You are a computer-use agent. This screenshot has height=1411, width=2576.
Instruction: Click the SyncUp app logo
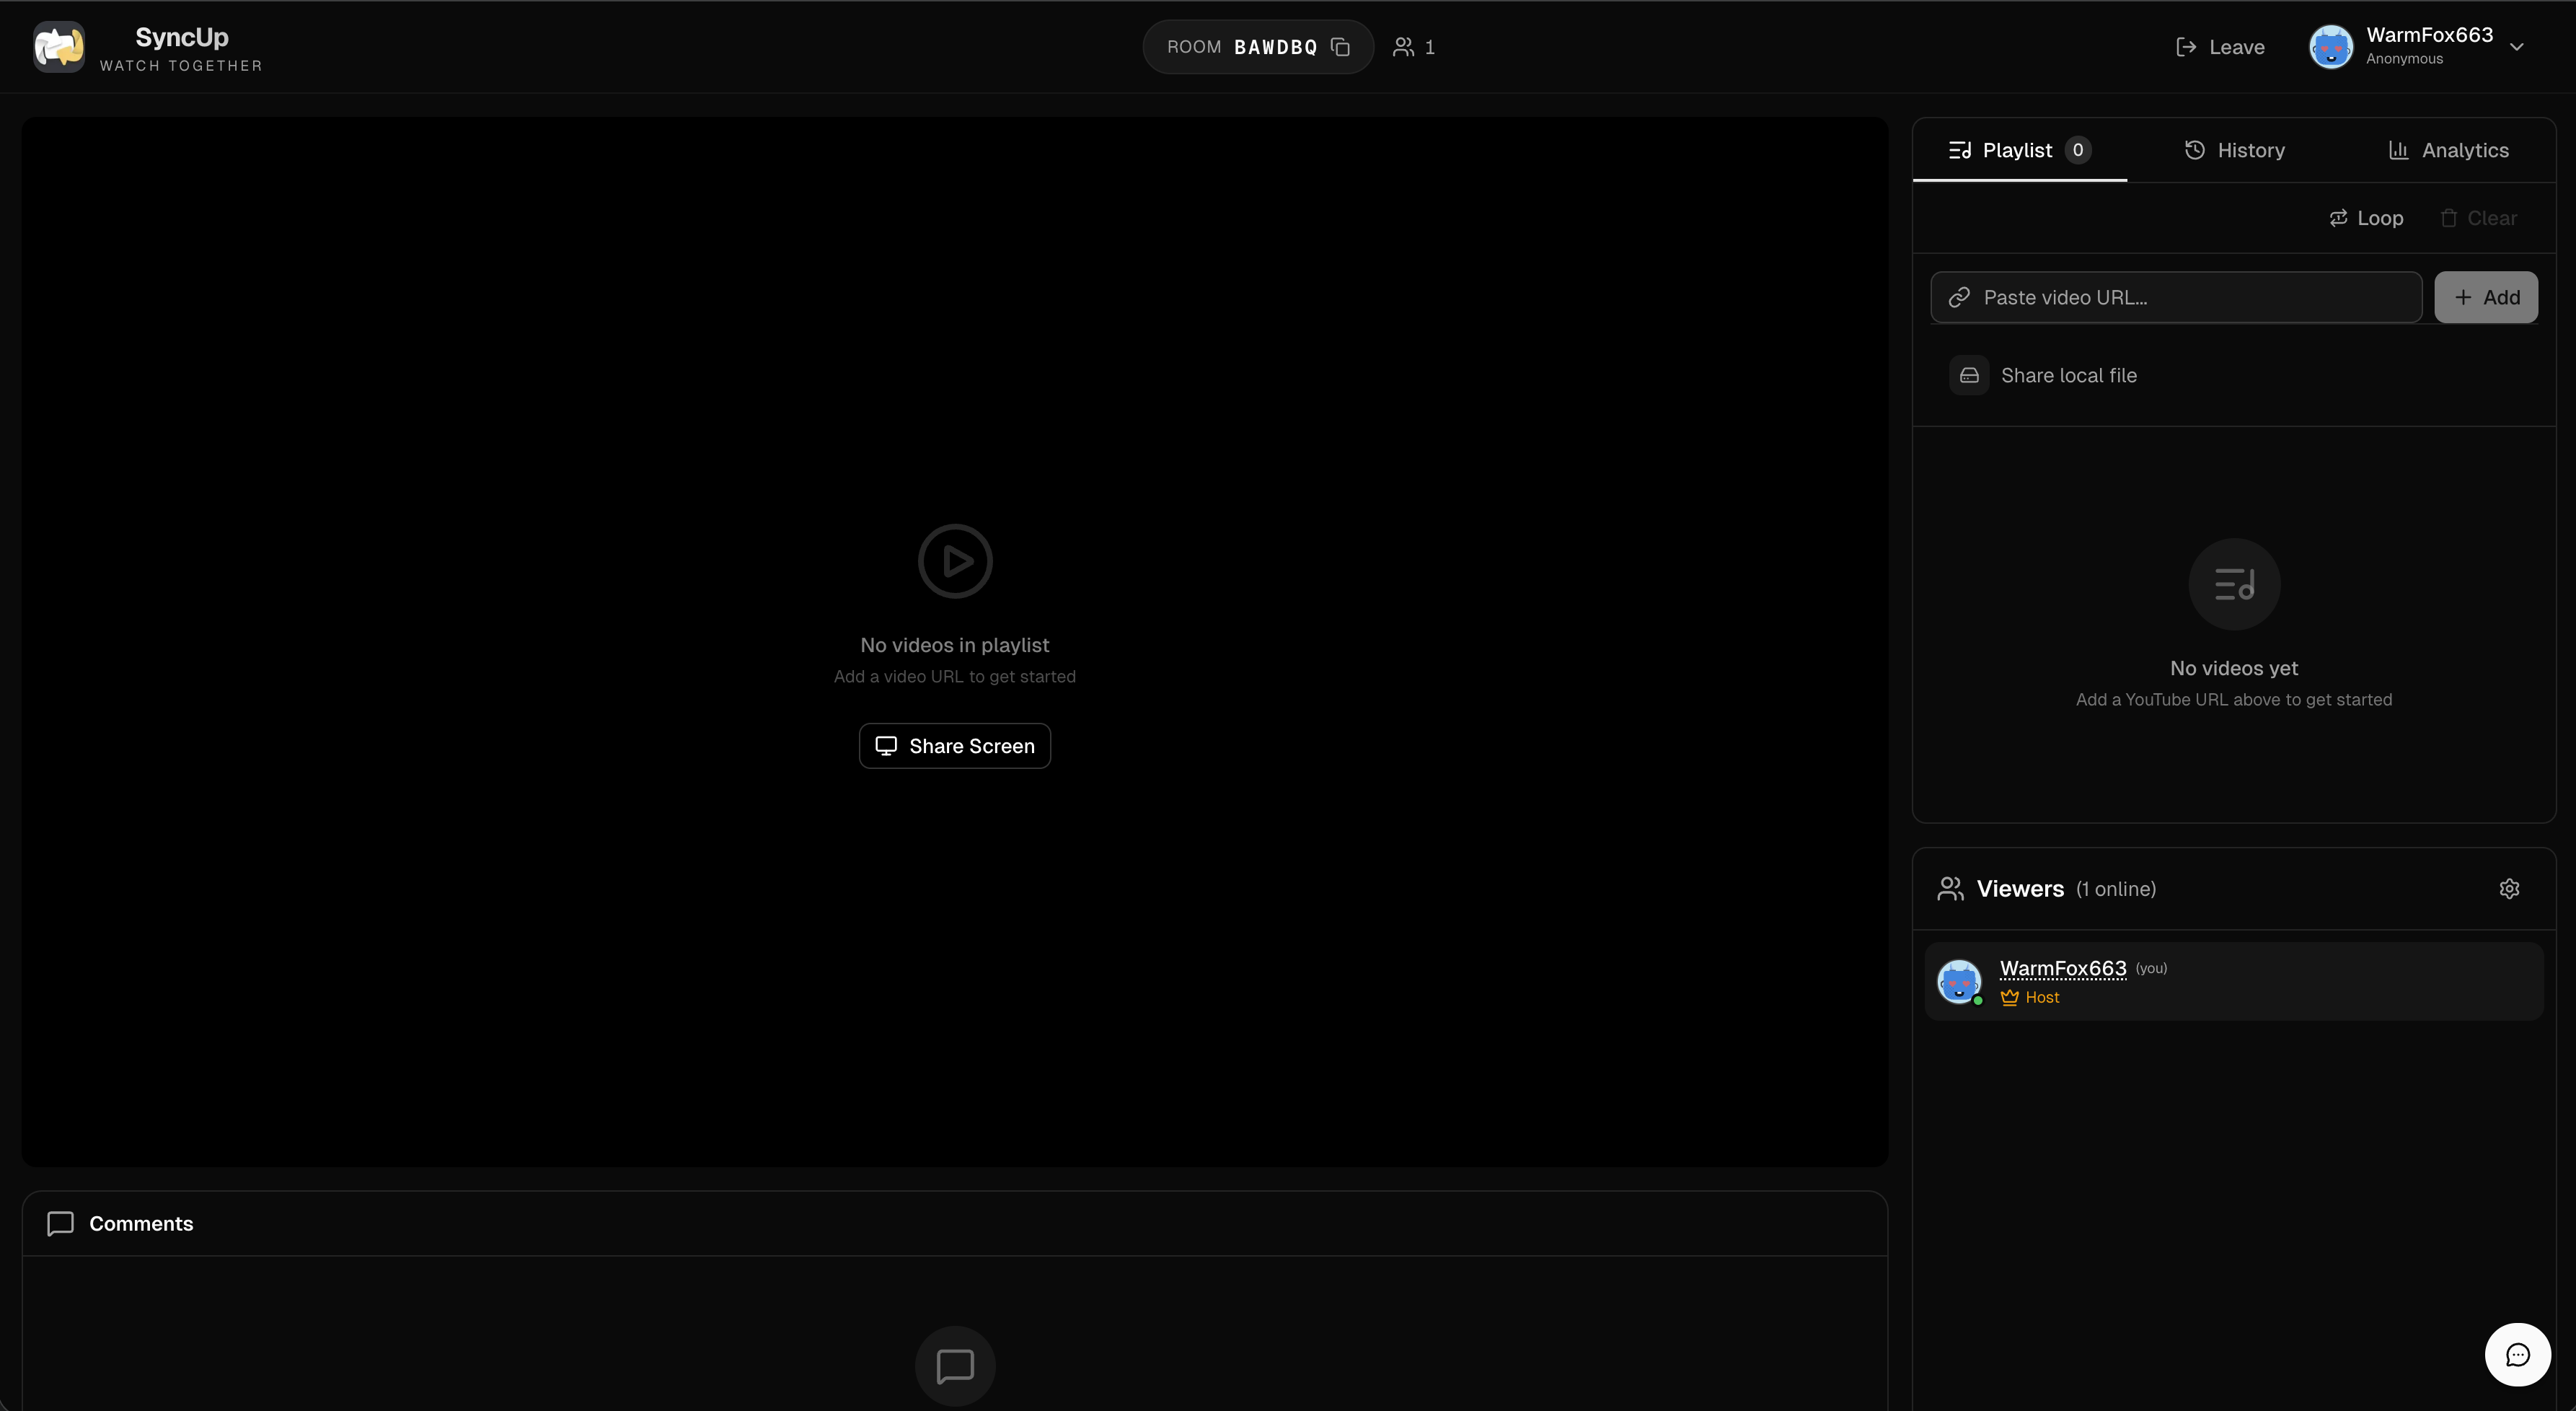[x=58, y=46]
